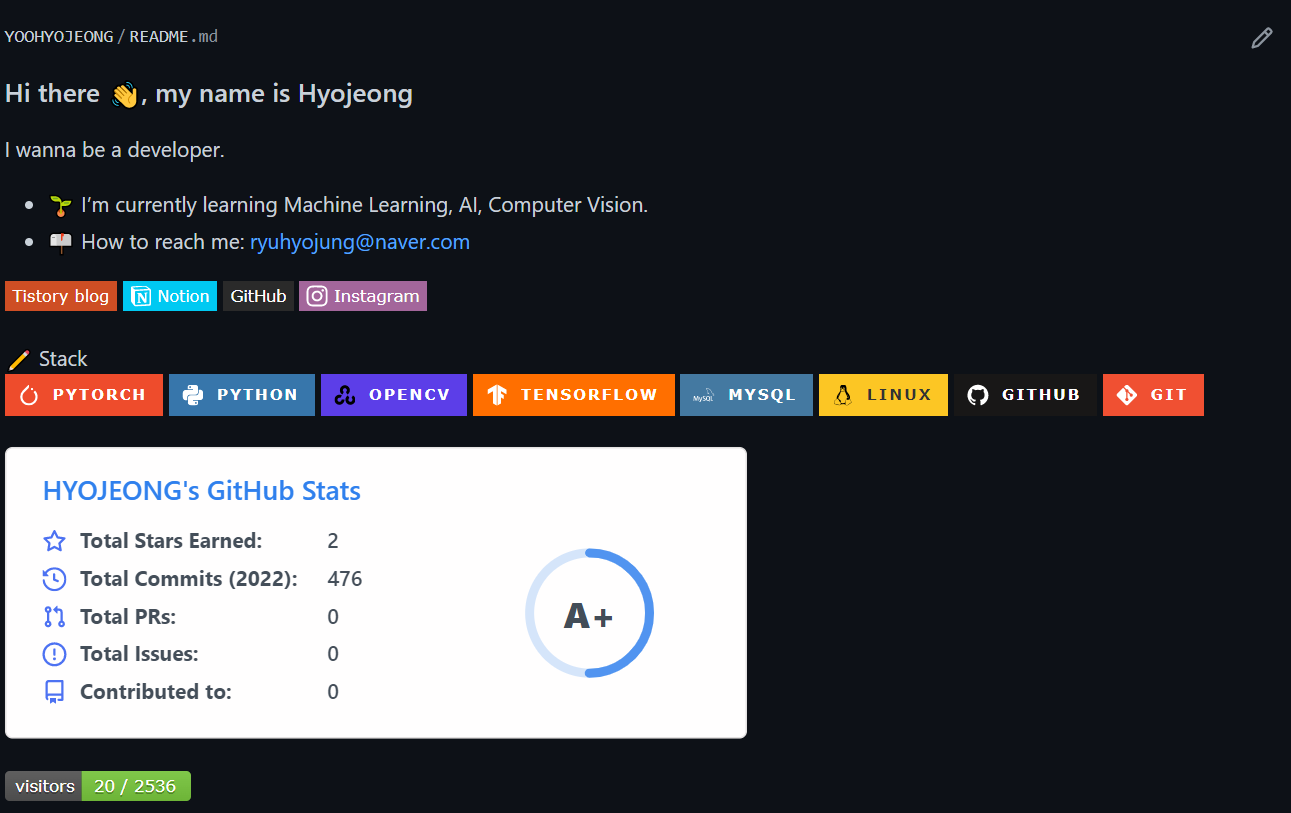Viewport: 1291px width, 813px height.
Task: Click the 476 total commits value
Action: click(x=345, y=579)
